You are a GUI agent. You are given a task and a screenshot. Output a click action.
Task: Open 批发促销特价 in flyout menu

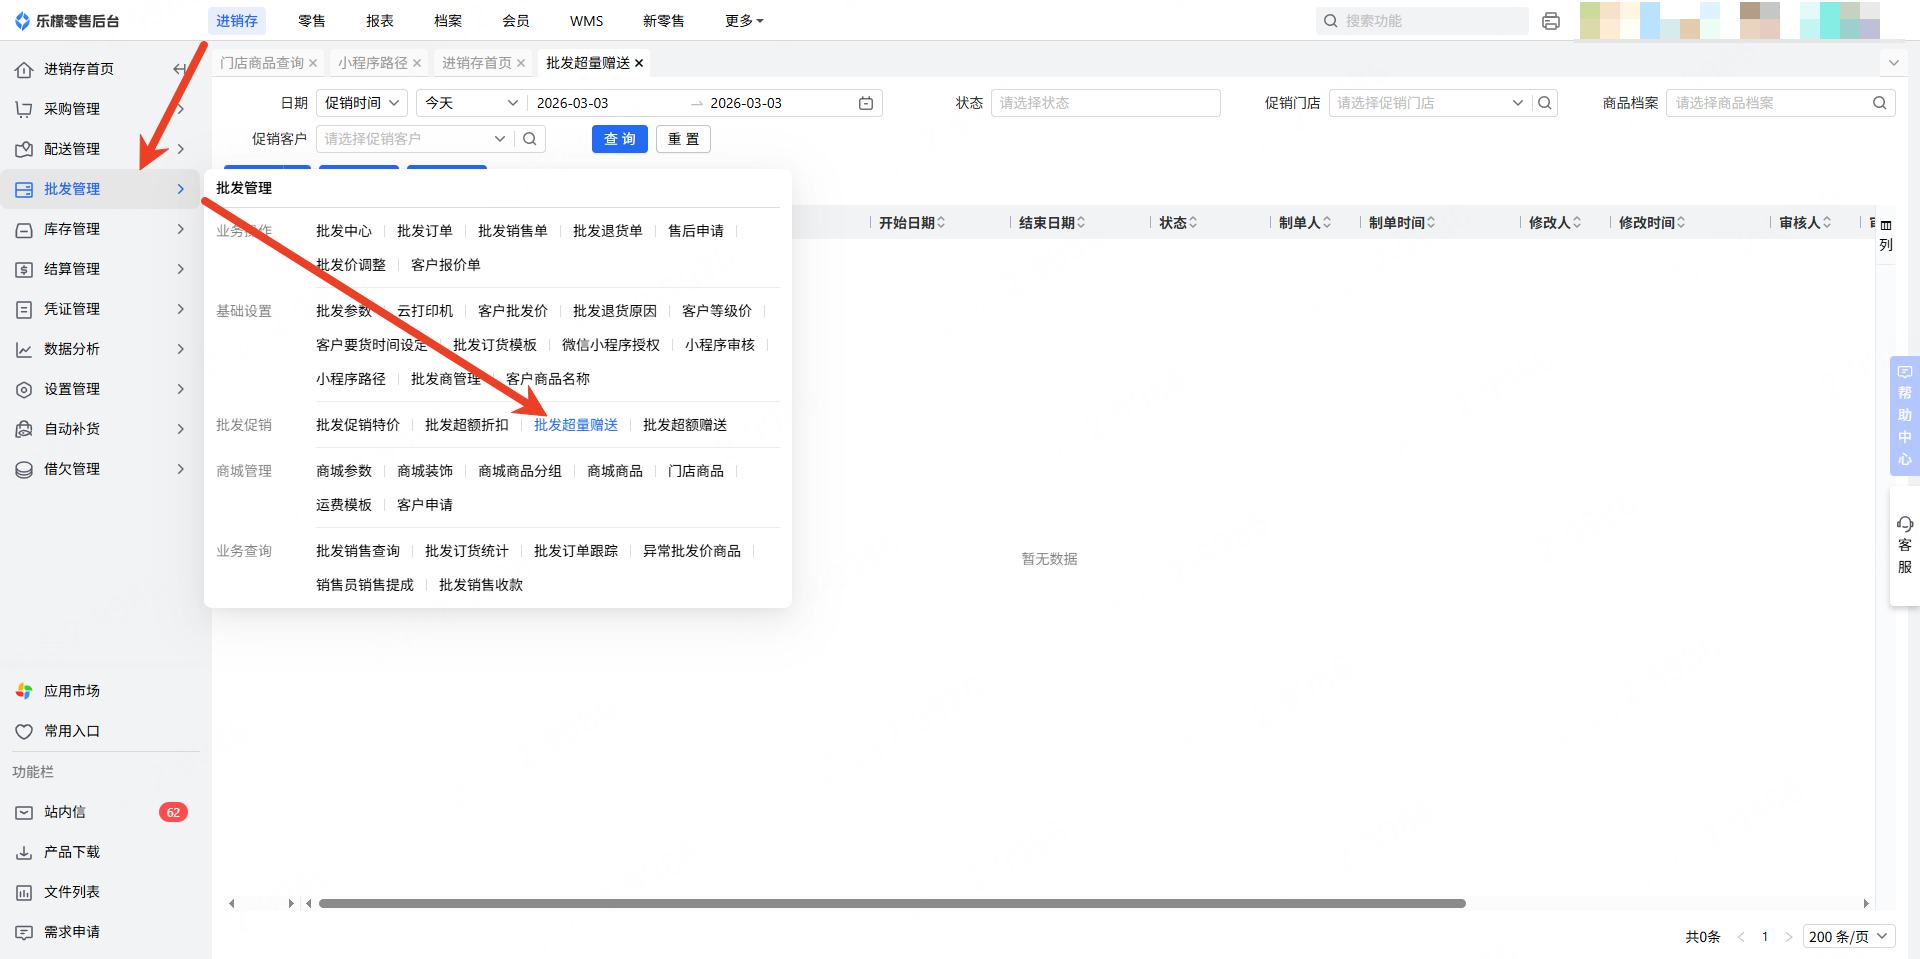coord(358,425)
